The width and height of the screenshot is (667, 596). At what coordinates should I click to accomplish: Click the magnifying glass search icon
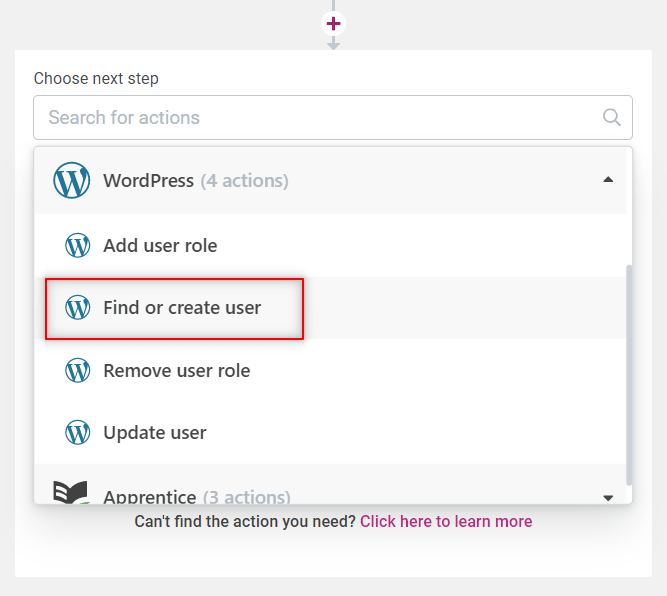pos(611,117)
